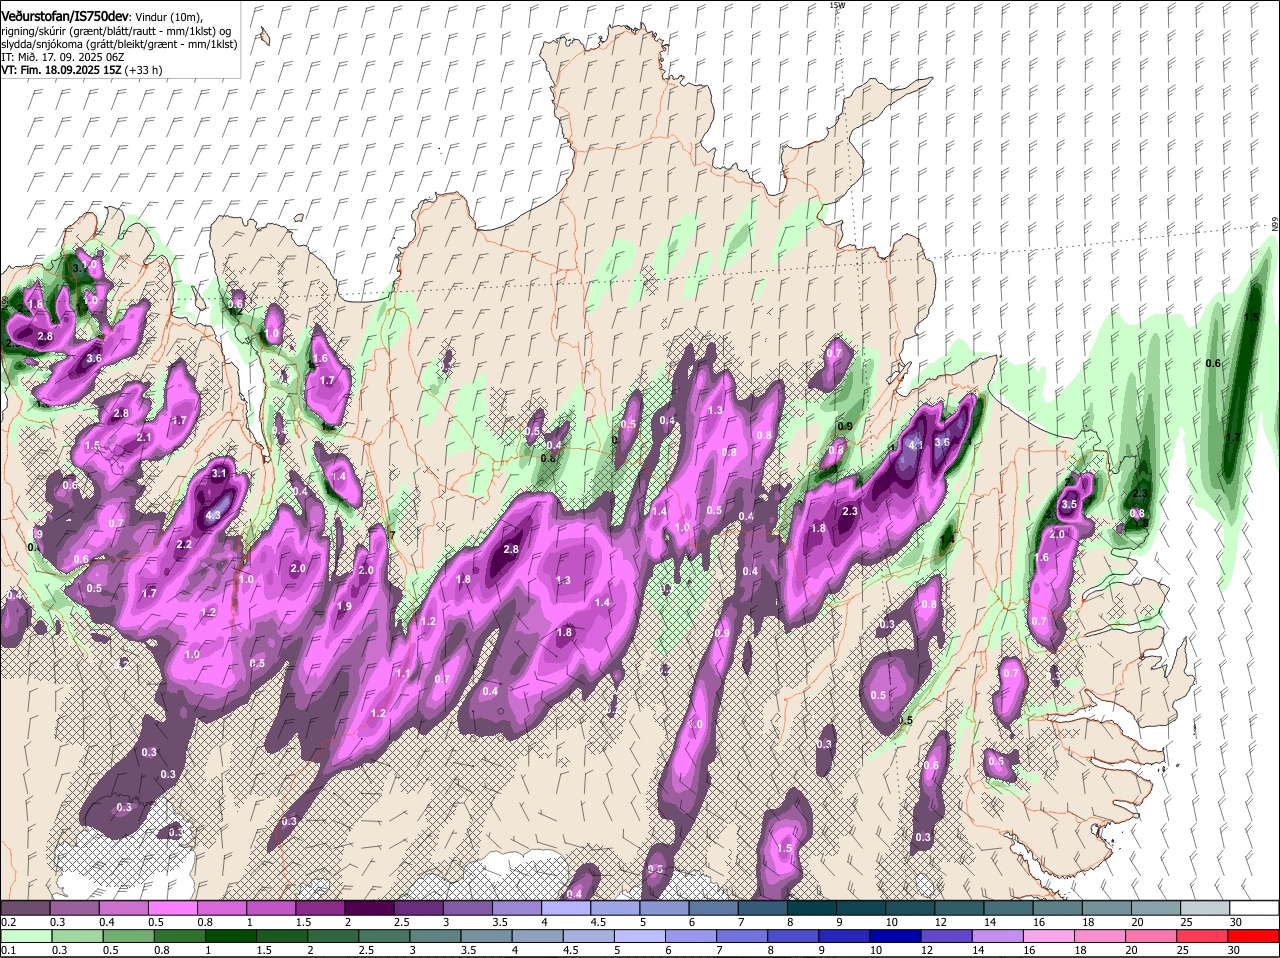1280x958 pixels.
Task: Click the 'IT: Mið. 17. 09. 2025 06Z' line
Action: click(63, 57)
